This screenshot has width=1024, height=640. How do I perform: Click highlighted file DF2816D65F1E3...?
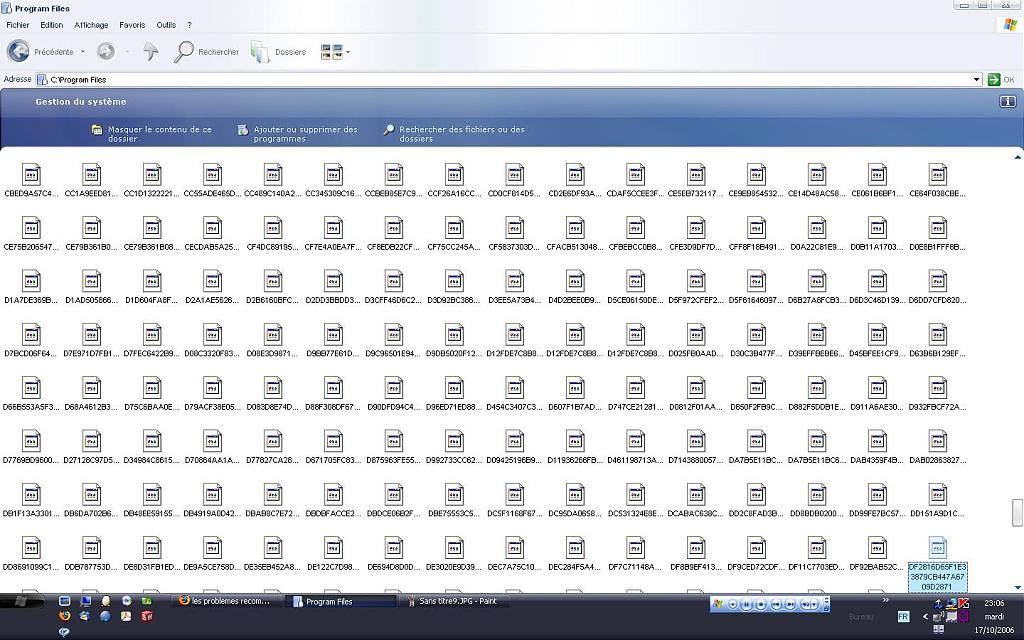[x=937, y=564]
